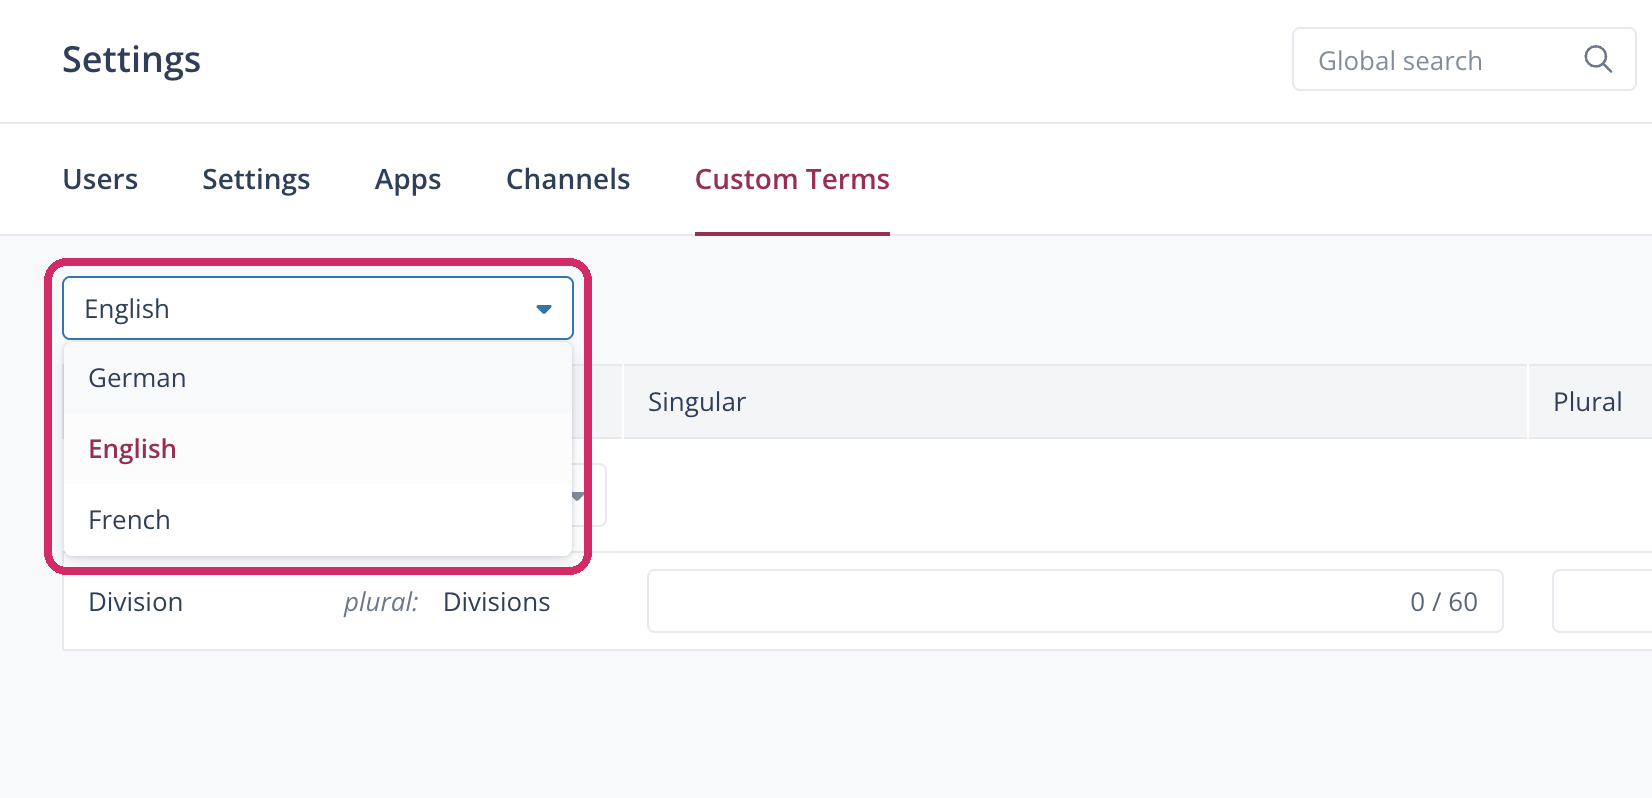The width and height of the screenshot is (1652, 798).
Task: Click the Singular column header
Action: click(1075, 402)
